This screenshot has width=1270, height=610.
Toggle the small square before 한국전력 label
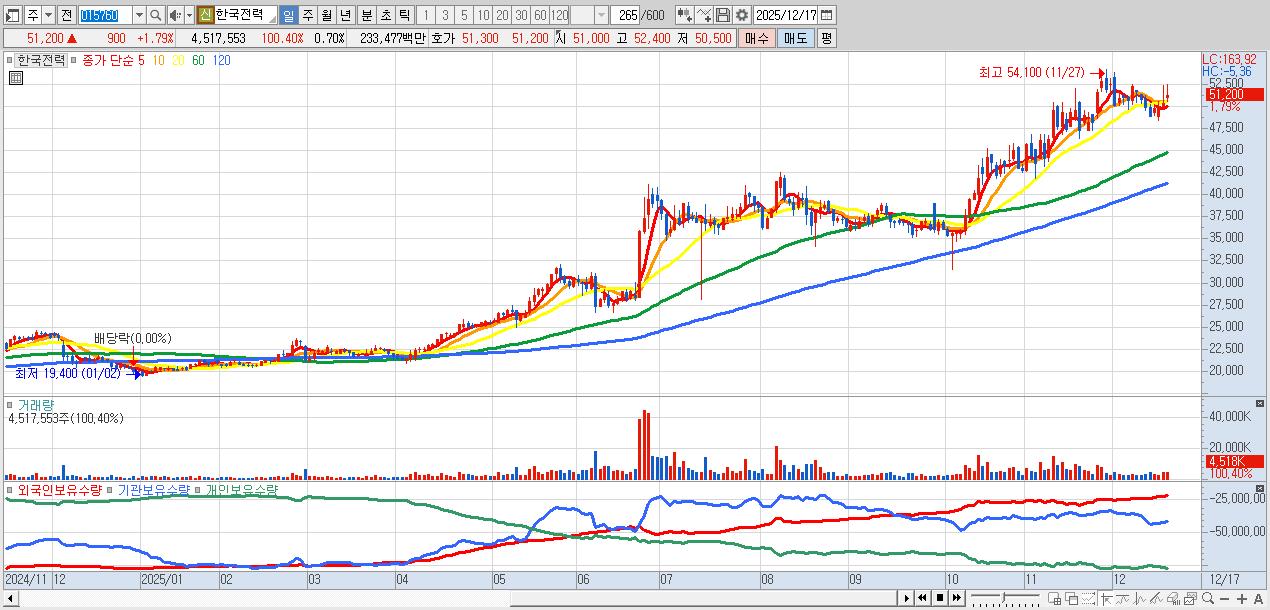10,60
